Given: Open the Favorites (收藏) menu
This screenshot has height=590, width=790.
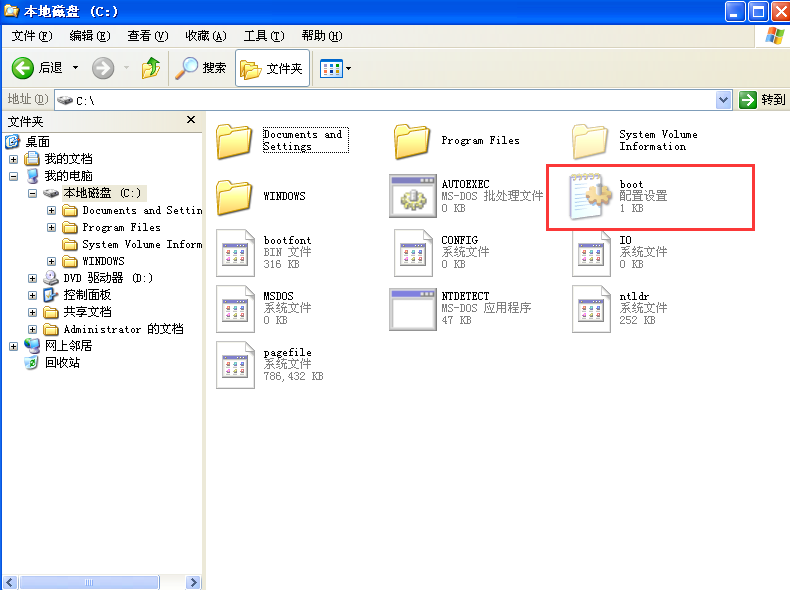Looking at the screenshot, I should [206, 36].
